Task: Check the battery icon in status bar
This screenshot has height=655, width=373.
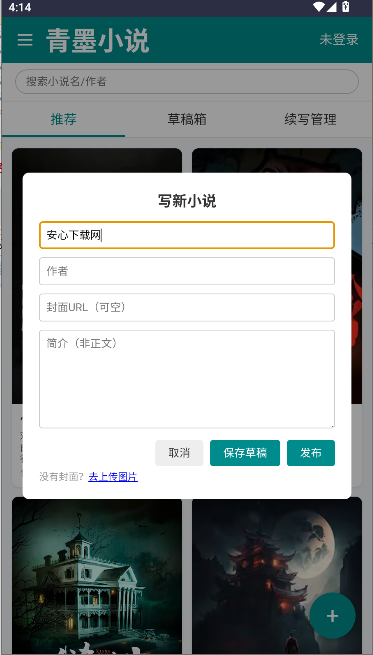Action: pos(345,7)
